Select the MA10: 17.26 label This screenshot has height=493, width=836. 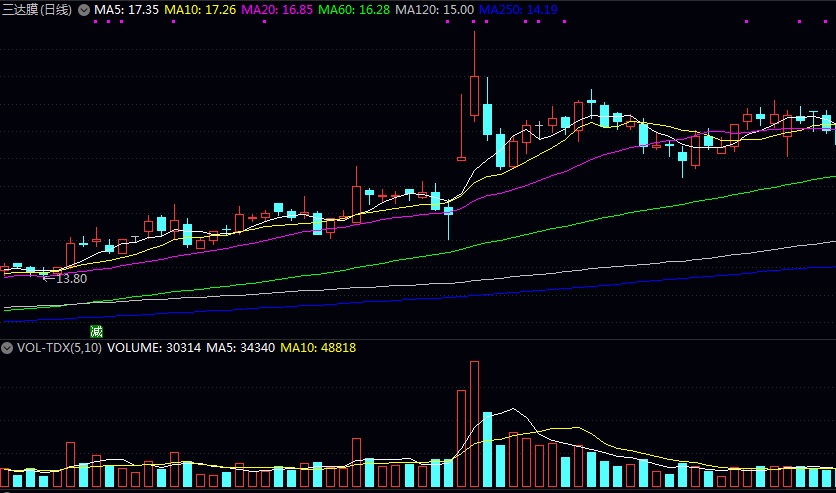point(200,10)
